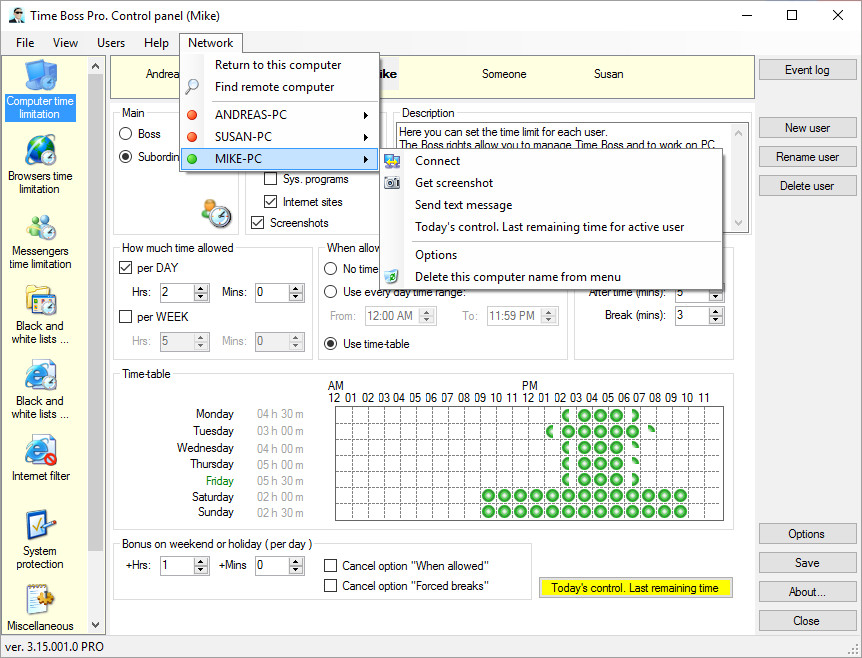Click the bonus +Hrs input field
The height and width of the screenshot is (658, 862).
177,565
